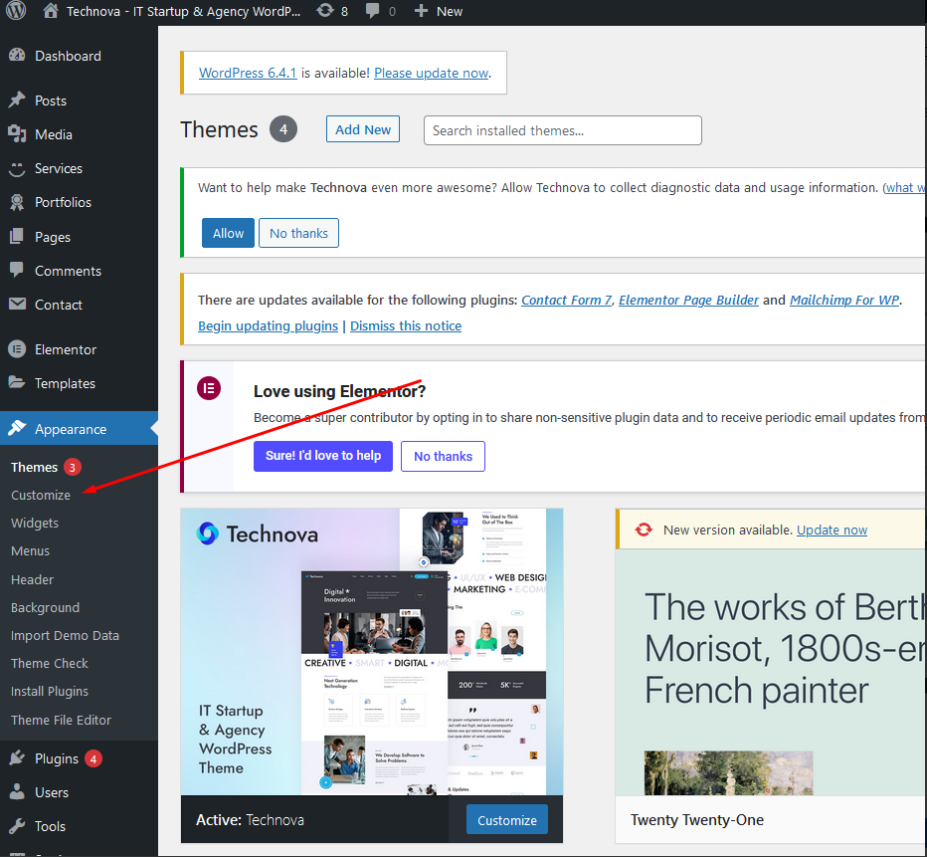Click the New item in admin bar

(x=439, y=11)
